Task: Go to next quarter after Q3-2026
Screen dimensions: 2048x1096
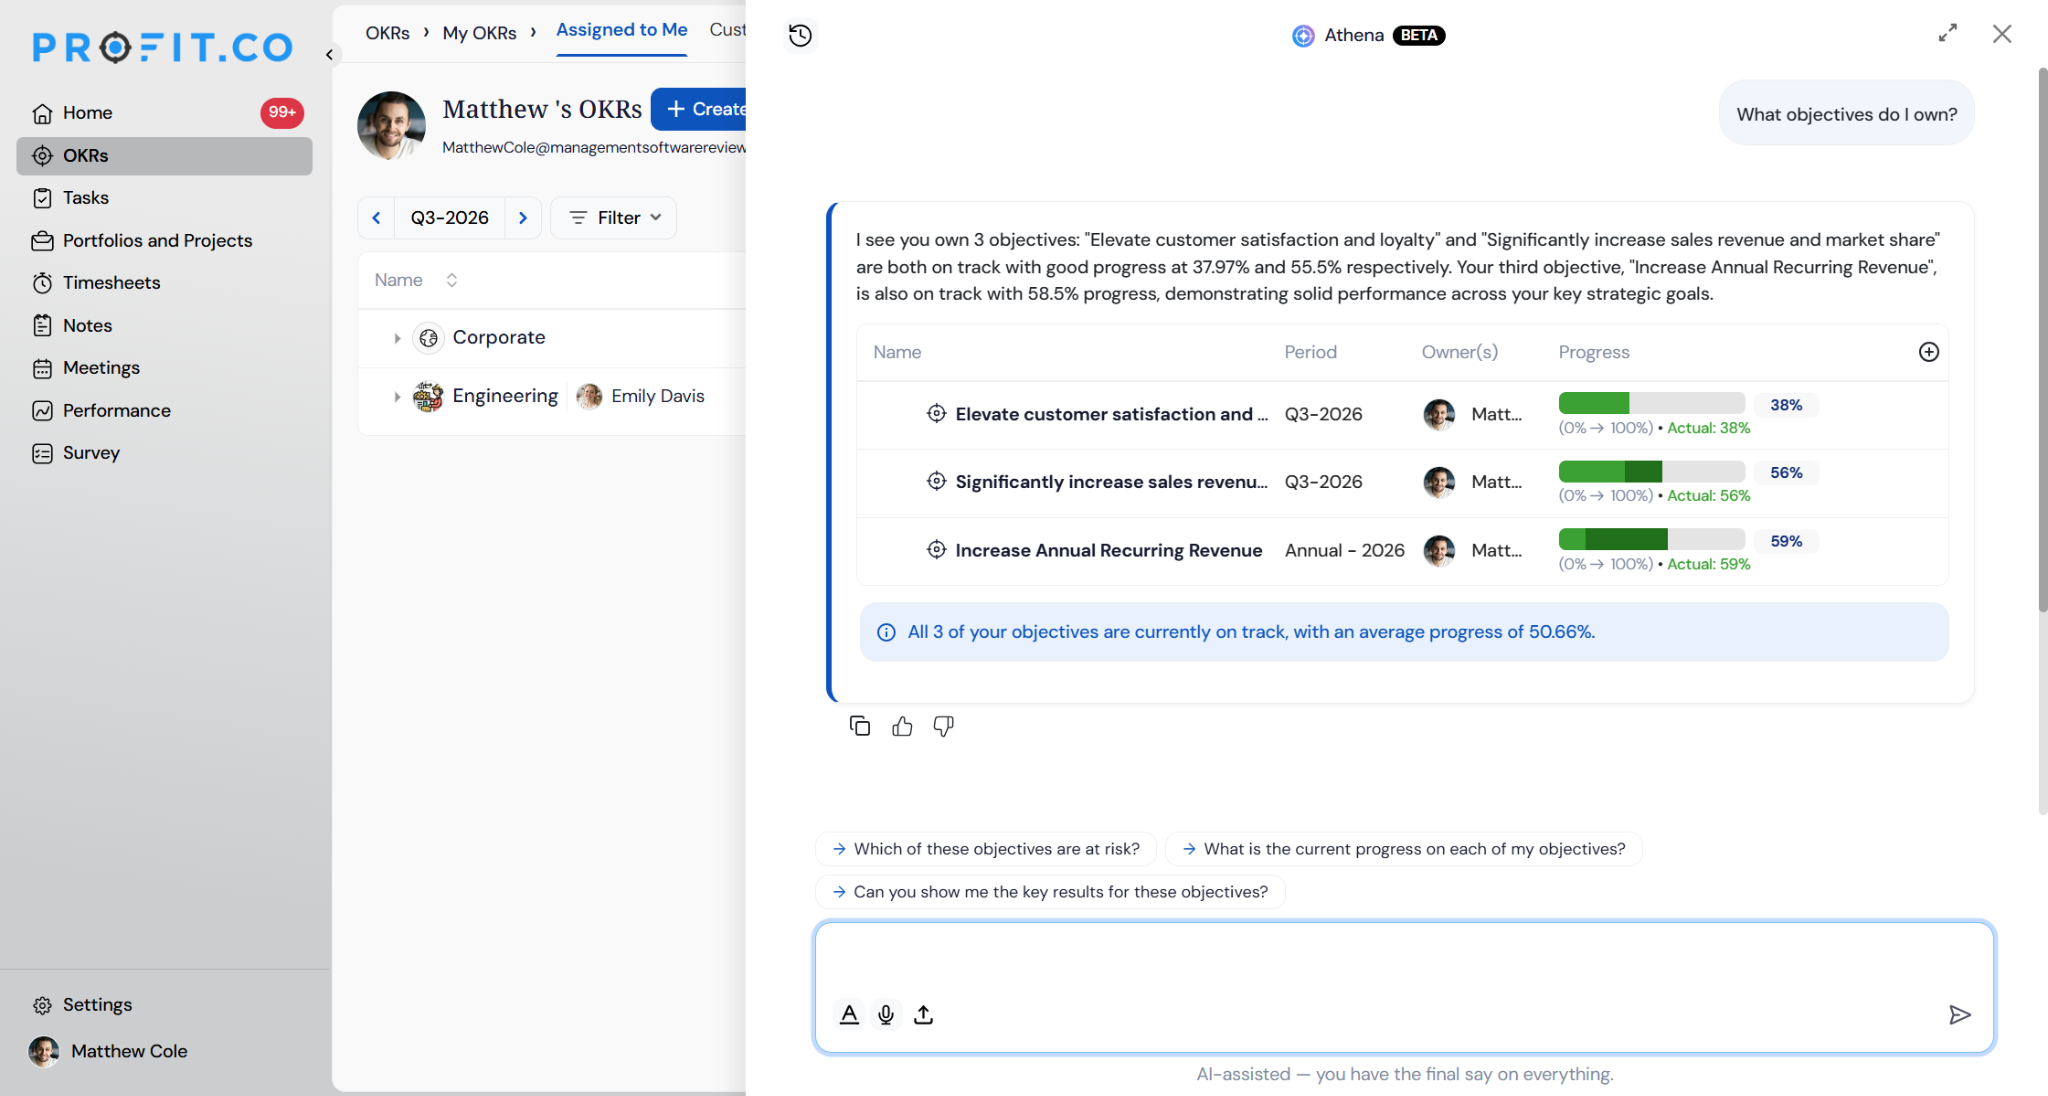Action: 523,218
